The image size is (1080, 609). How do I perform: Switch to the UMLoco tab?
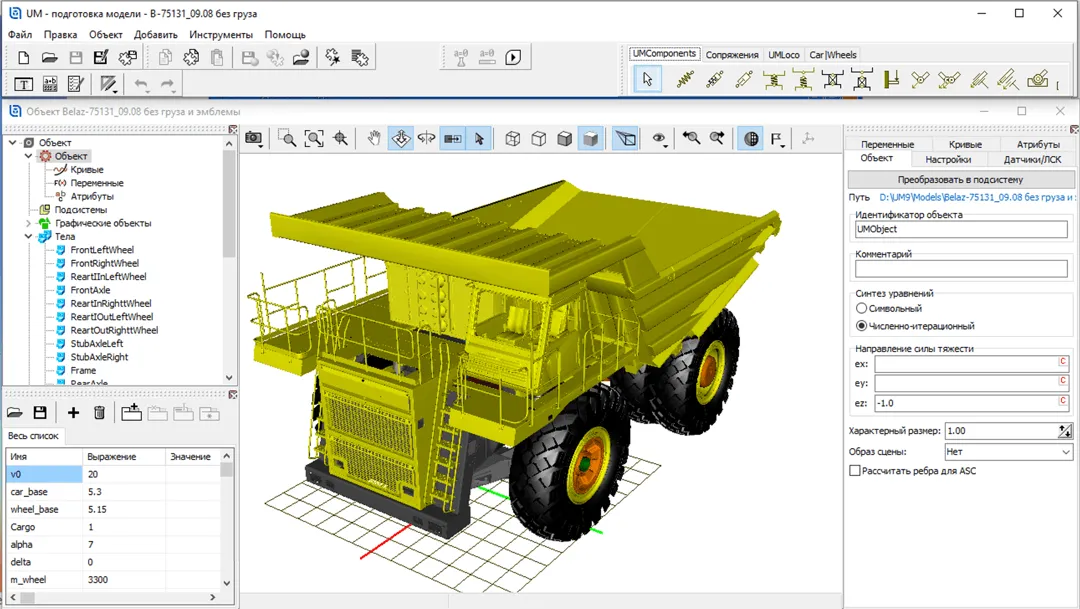784,54
